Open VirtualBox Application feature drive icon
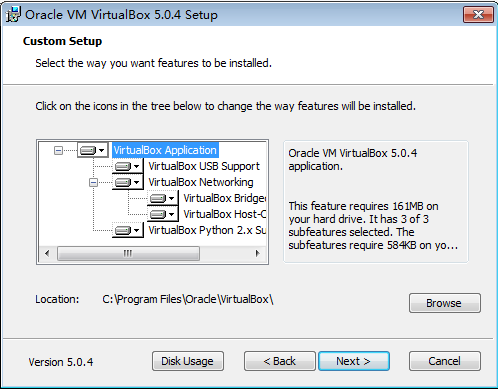The height and width of the screenshot is (389, 498). (92, 150)
